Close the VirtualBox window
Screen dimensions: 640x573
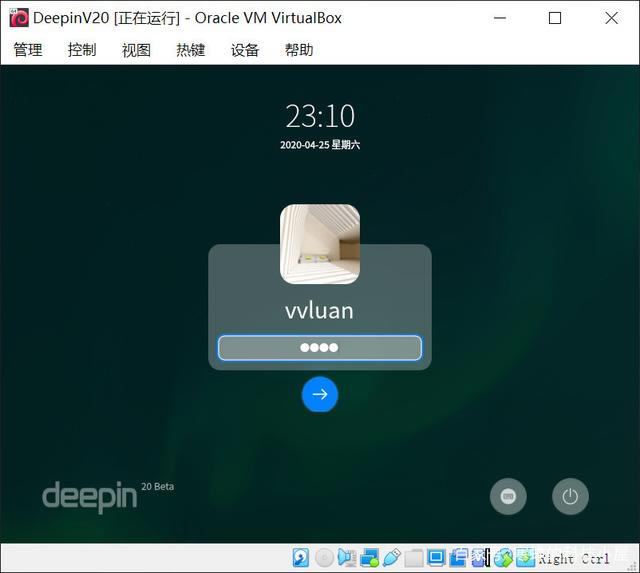click(x=611, y=18)
